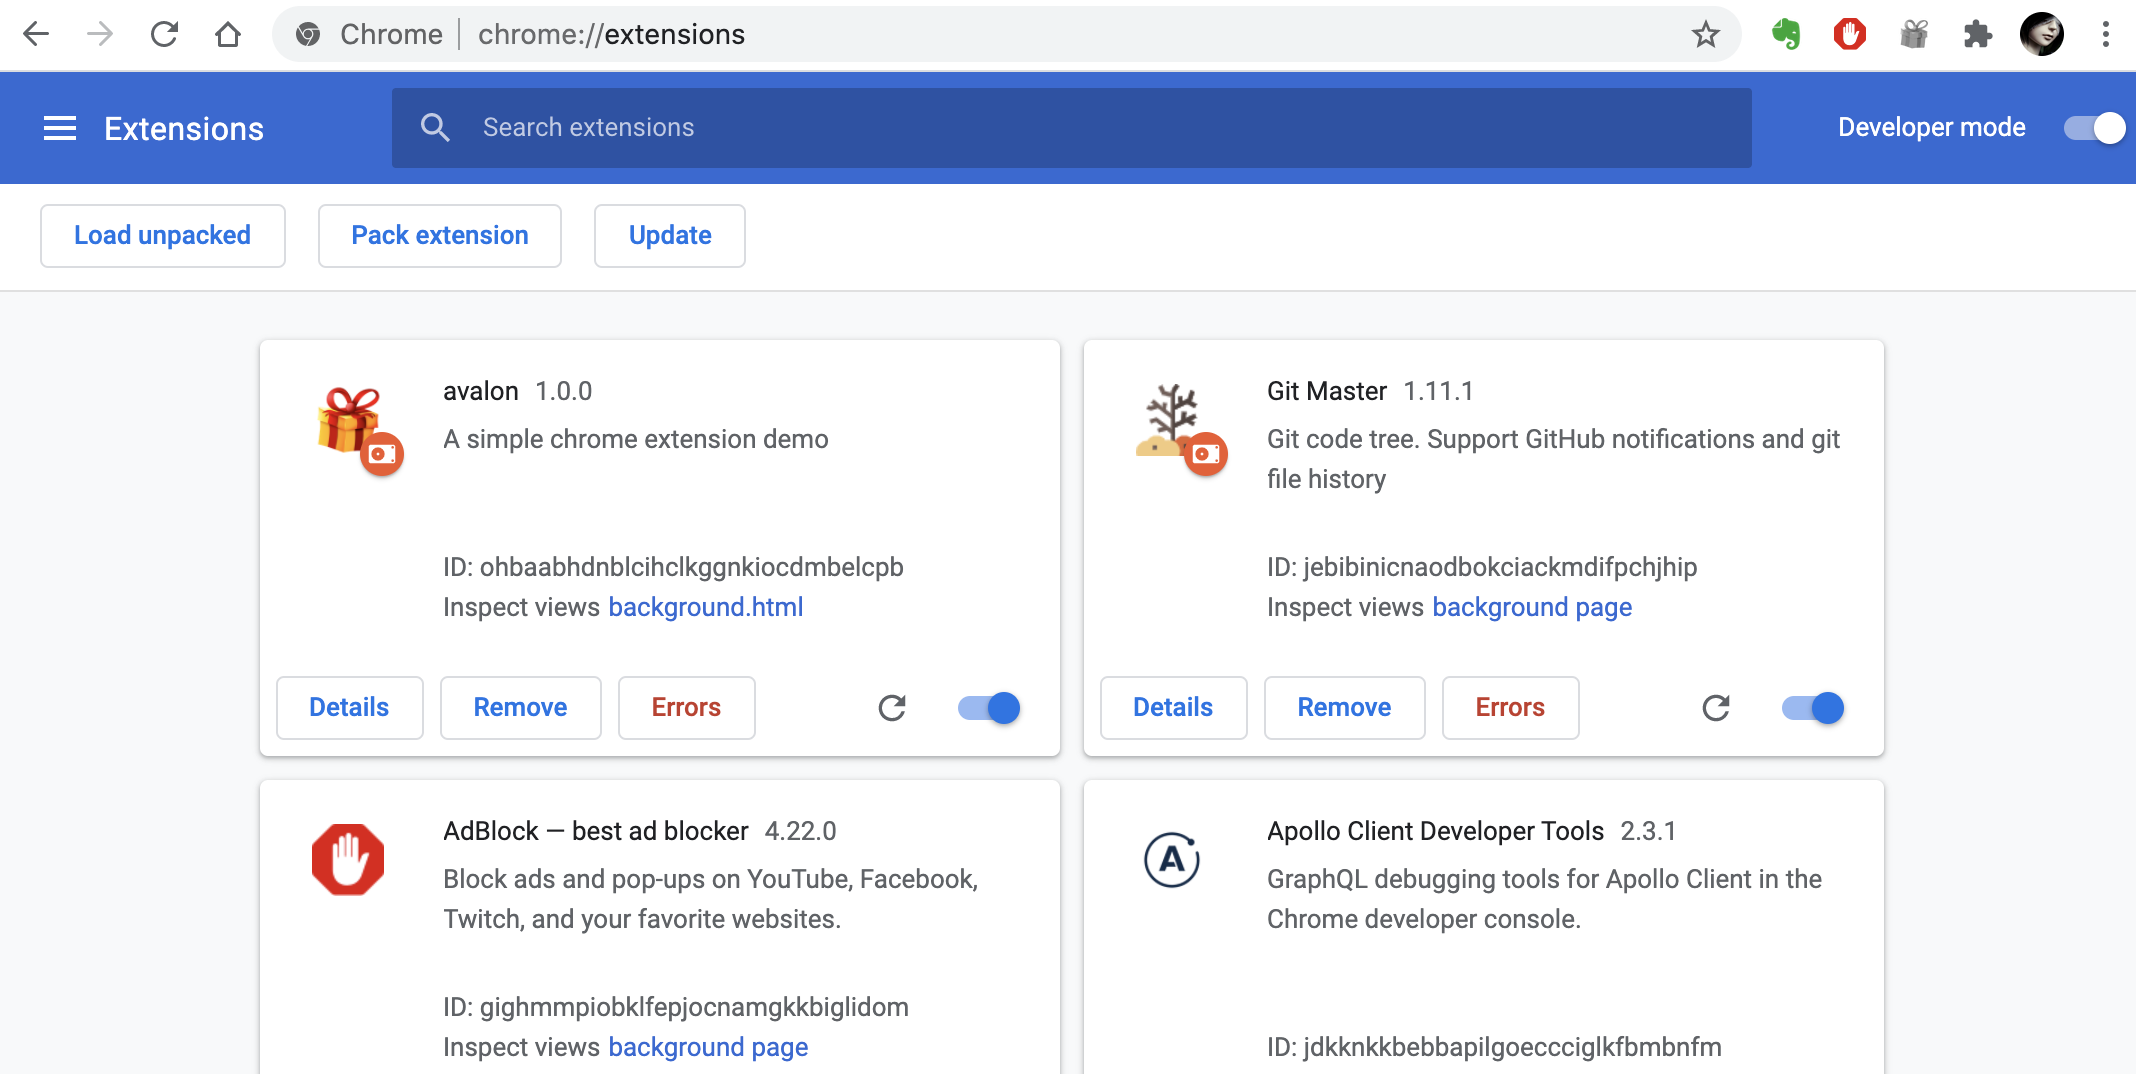Open the home page
Screen dimensions: 2136x1074
[228, 34]
